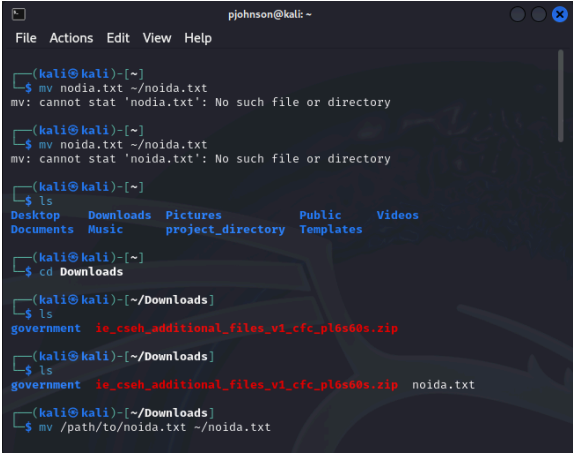The height and width of the screenshot is (454, 573).
Task: Click the maximize window circle button
Action: [539, 15]
